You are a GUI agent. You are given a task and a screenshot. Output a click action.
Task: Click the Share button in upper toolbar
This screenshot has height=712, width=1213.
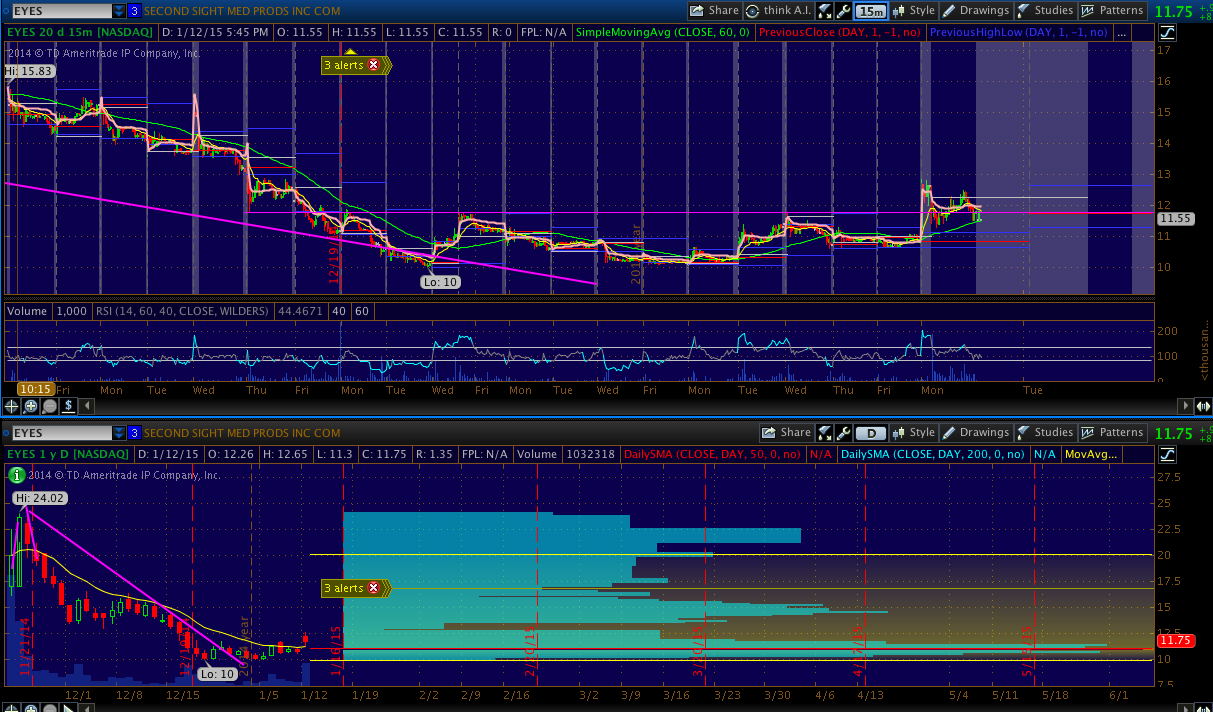[714, 11]
